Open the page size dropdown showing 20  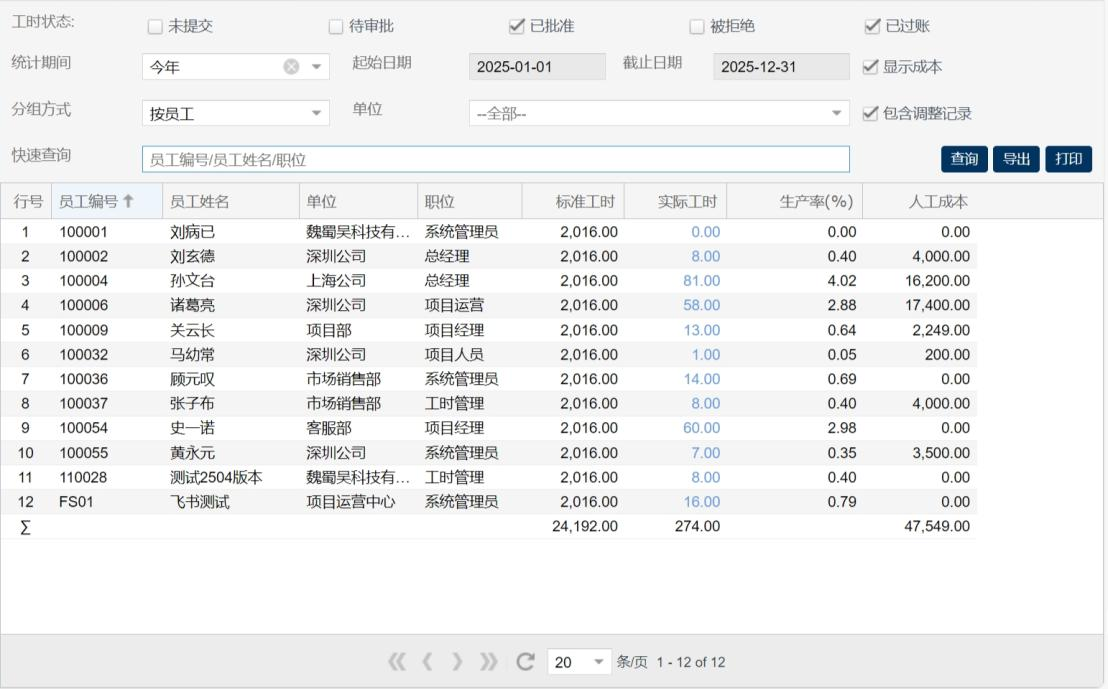click(x=599, y=662)
